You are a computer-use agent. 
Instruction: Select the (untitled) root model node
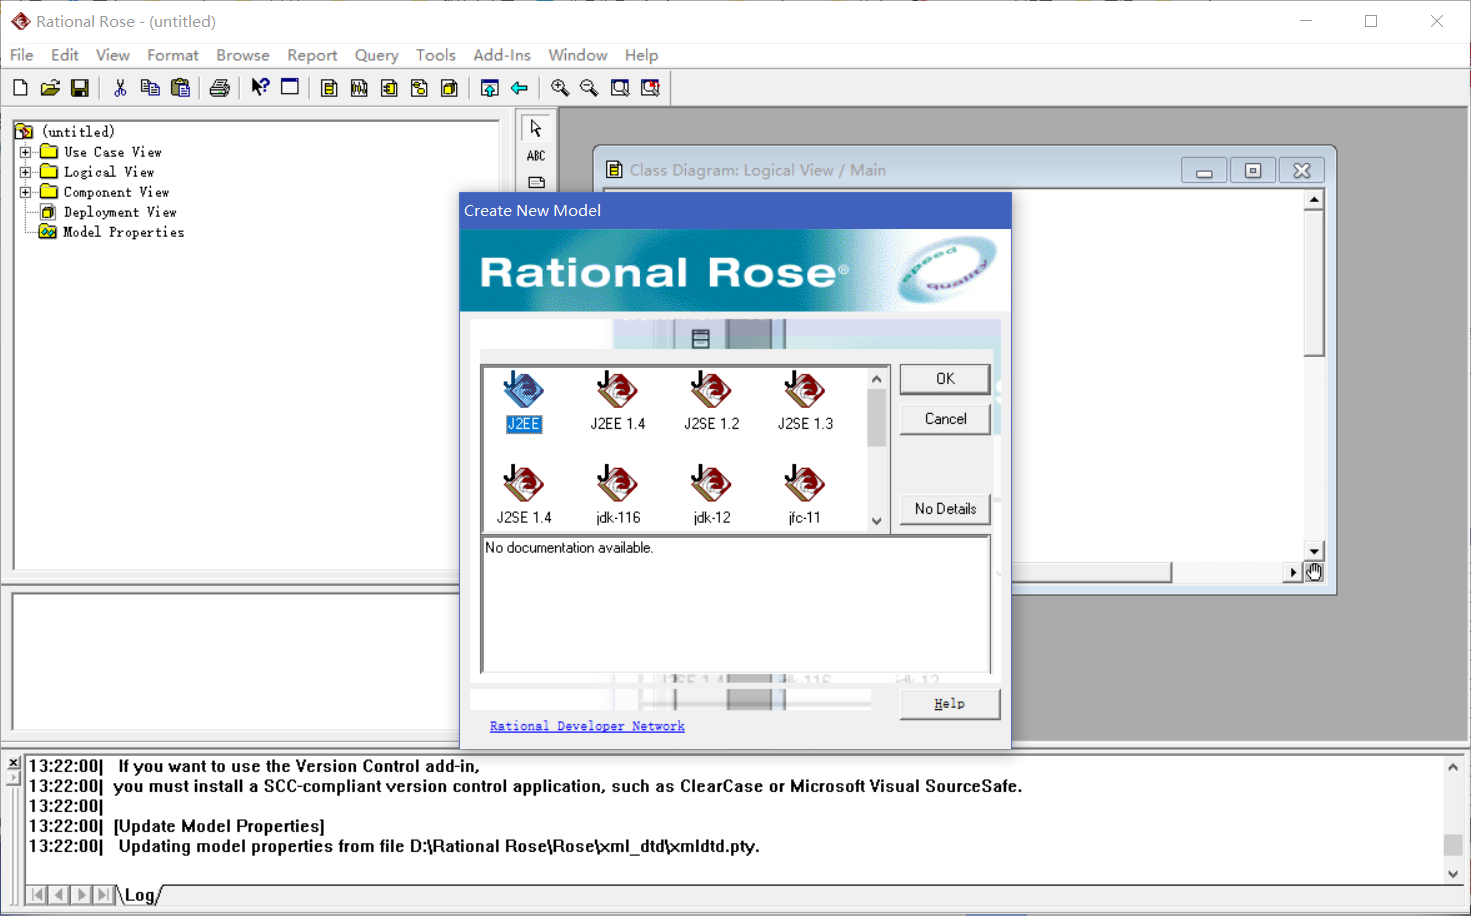pyautogui.click(x=78, y=132)
